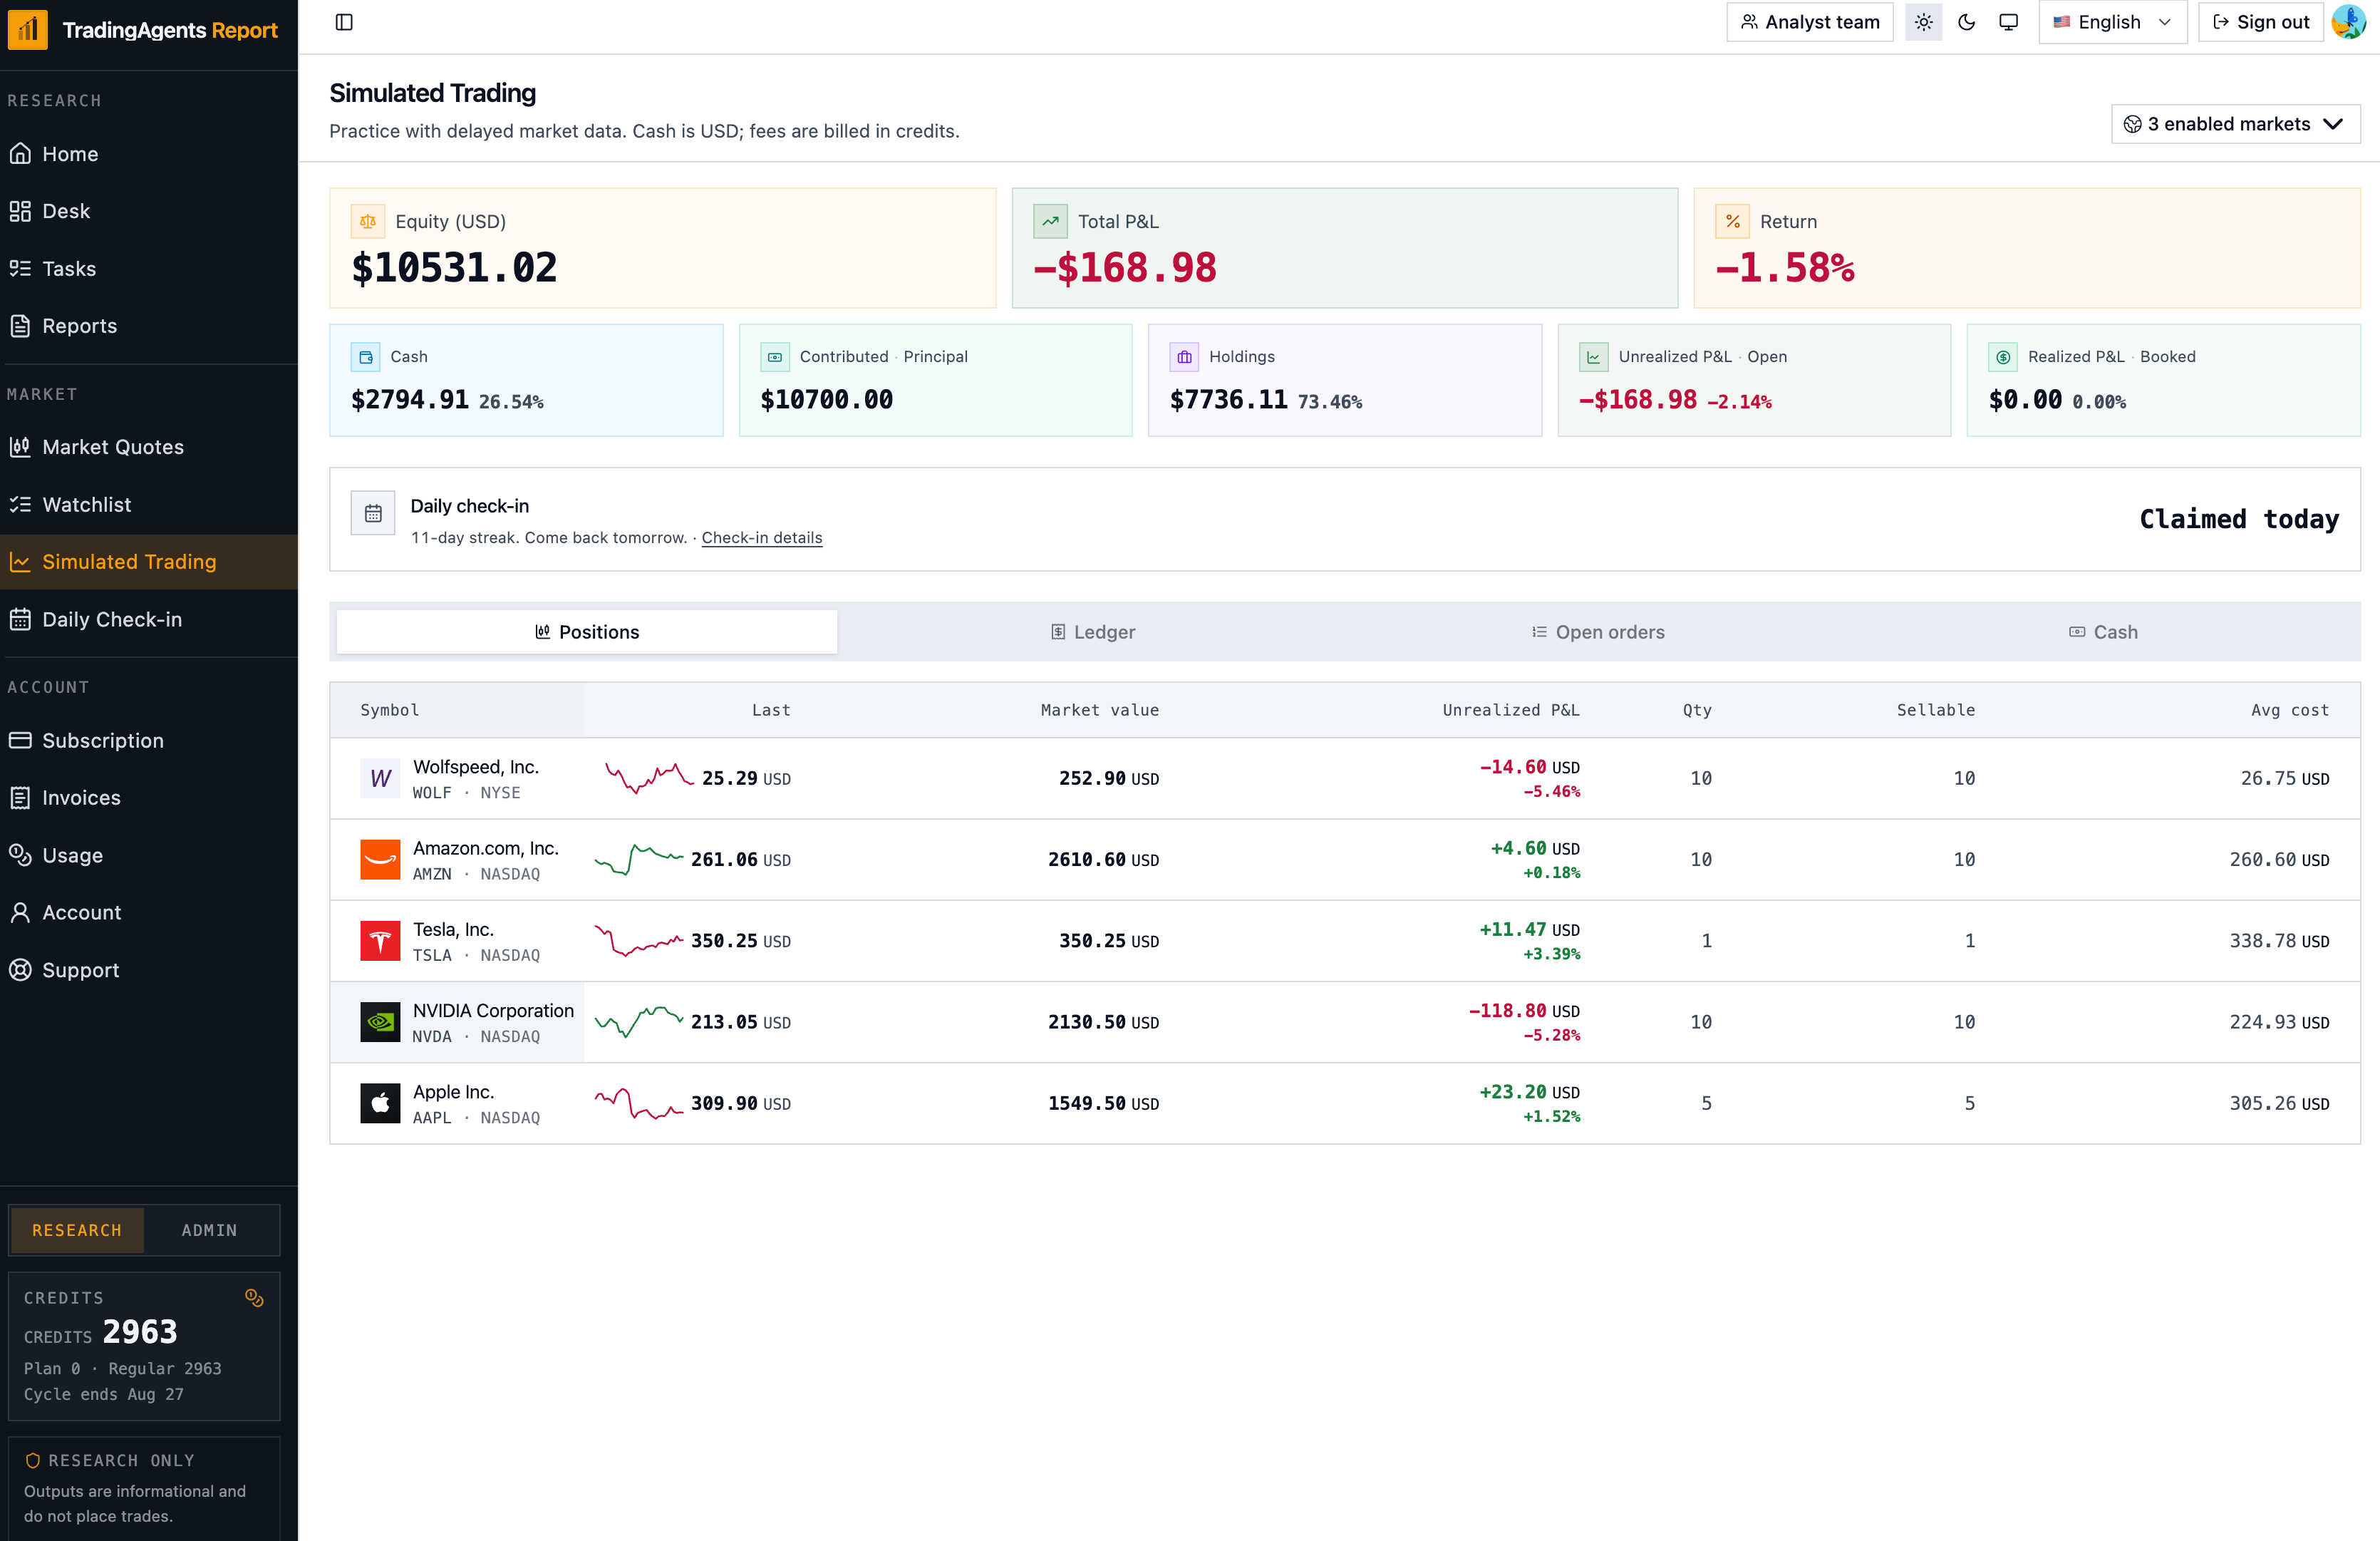Screen dimensions: 2380x1541
Task: Click the Equity value $10531.02
Action: coord(454,268)
